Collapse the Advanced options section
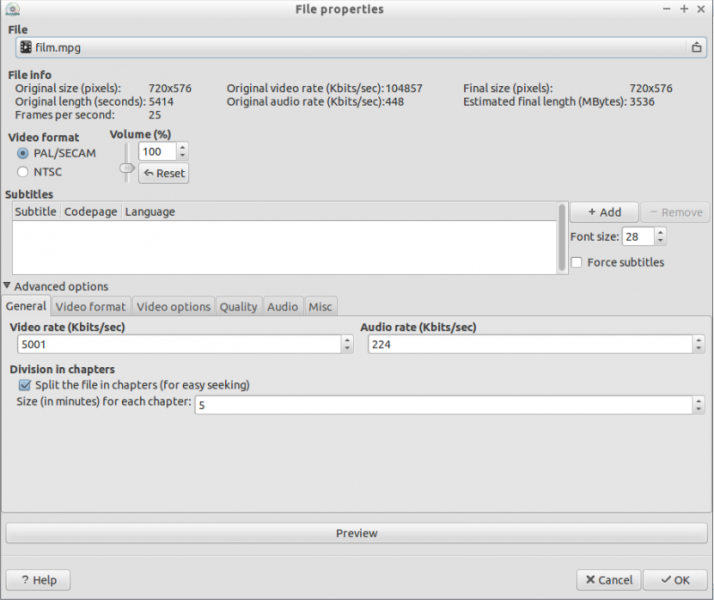This screenshot has width=714, height=600. 8,287
